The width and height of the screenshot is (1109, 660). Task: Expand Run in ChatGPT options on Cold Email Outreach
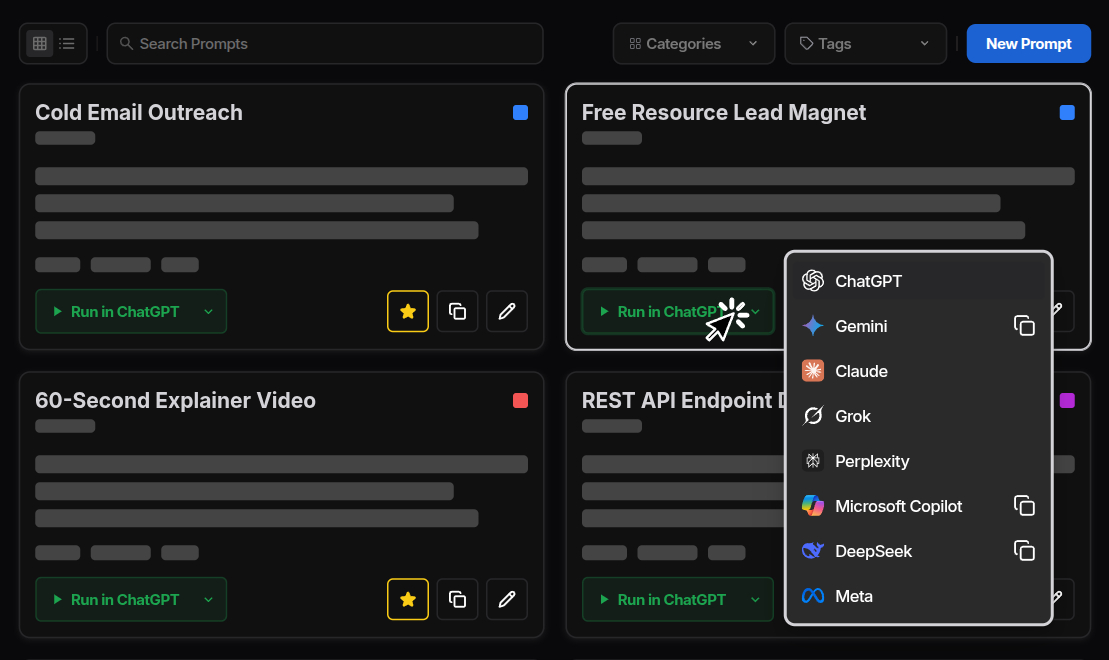point(207,311)
